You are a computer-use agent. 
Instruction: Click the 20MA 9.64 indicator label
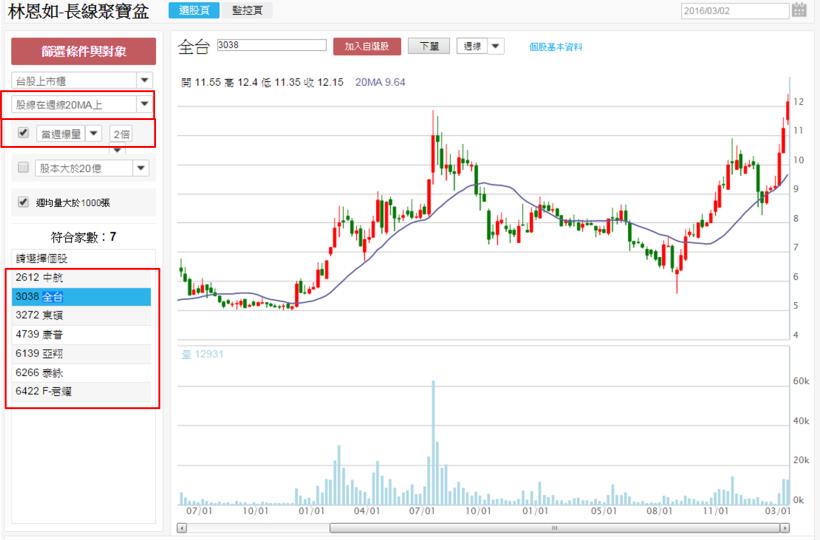[380, 82]
